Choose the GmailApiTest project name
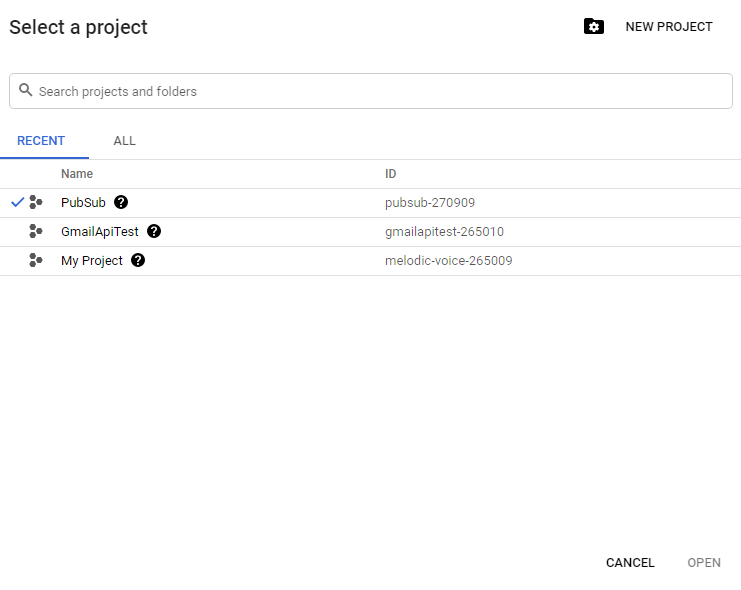 pyautogui.click(x=100, y=231)
